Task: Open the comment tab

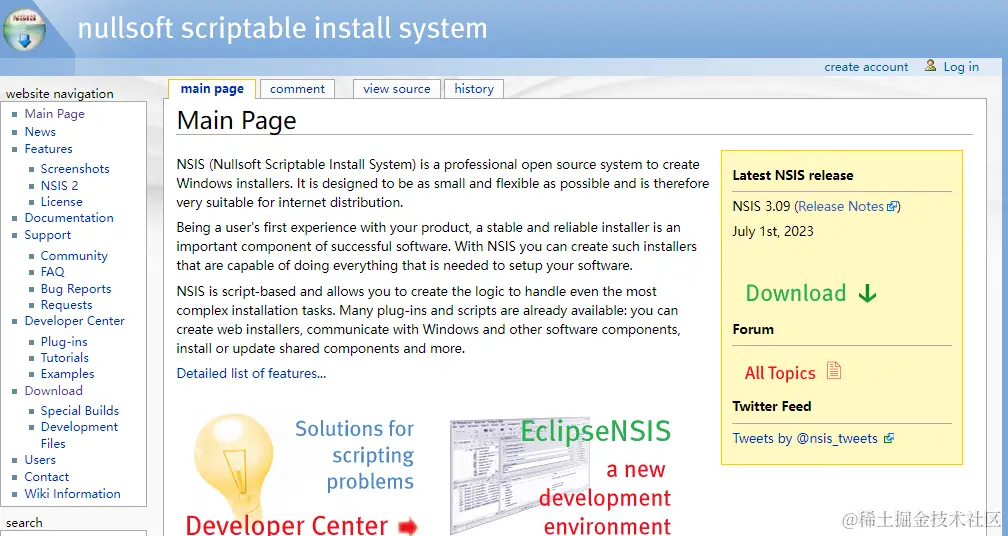Action: 297,89
